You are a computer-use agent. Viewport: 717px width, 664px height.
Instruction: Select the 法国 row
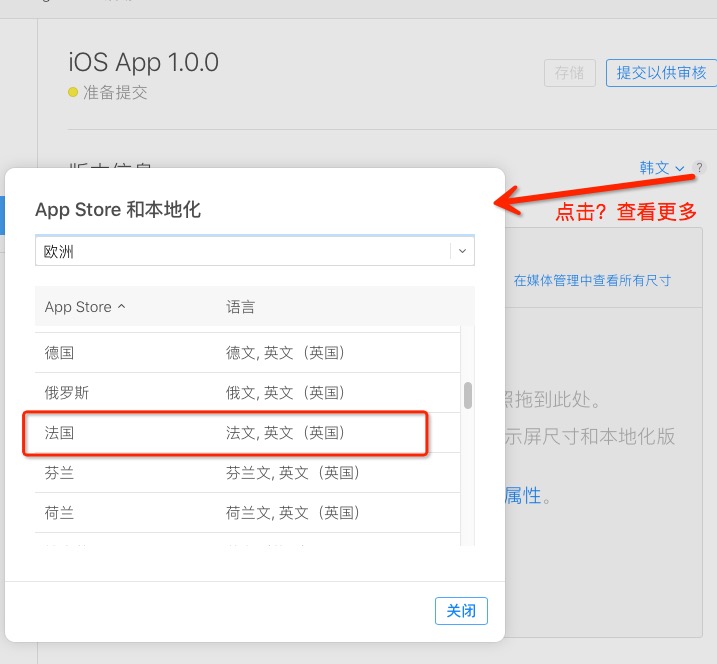coord(247,433)
